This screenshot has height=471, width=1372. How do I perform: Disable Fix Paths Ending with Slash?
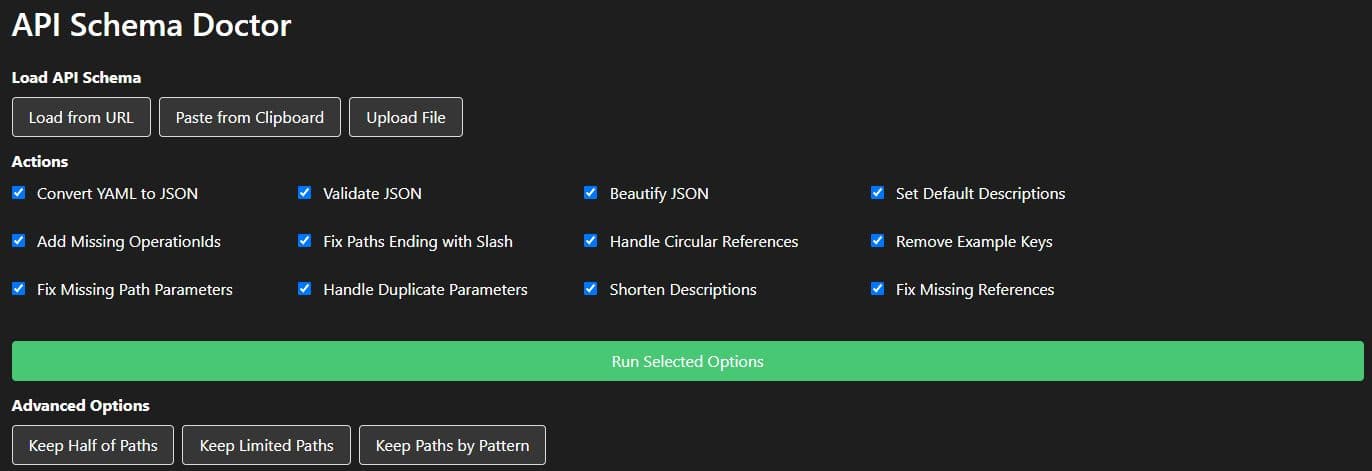click(x=305, y=241)
